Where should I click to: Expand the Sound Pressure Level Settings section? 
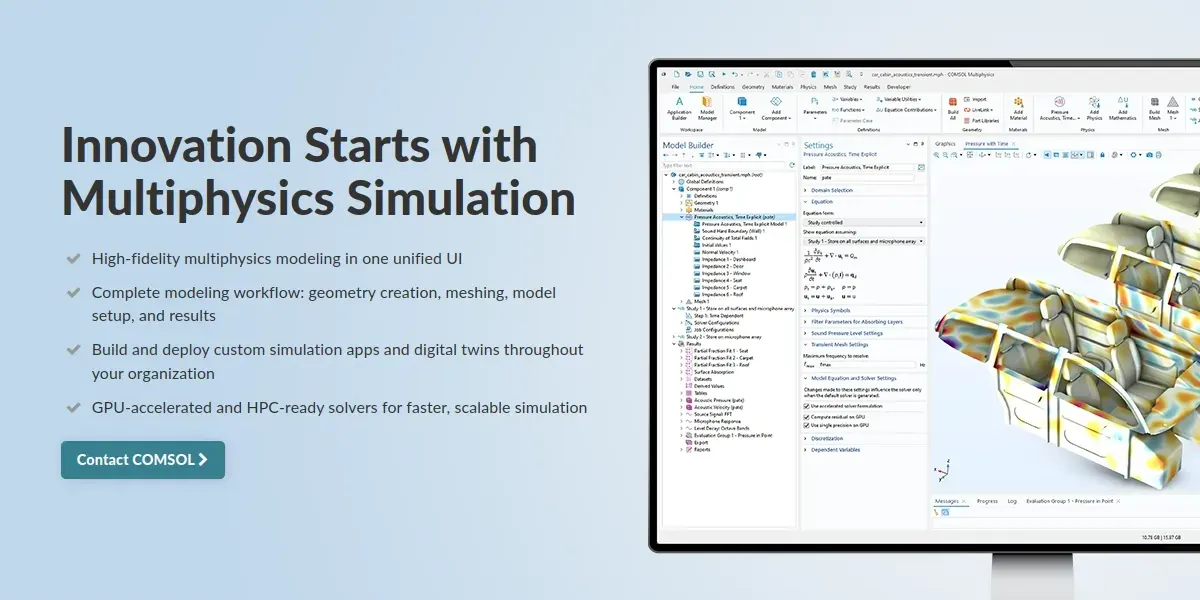[845, 333]
